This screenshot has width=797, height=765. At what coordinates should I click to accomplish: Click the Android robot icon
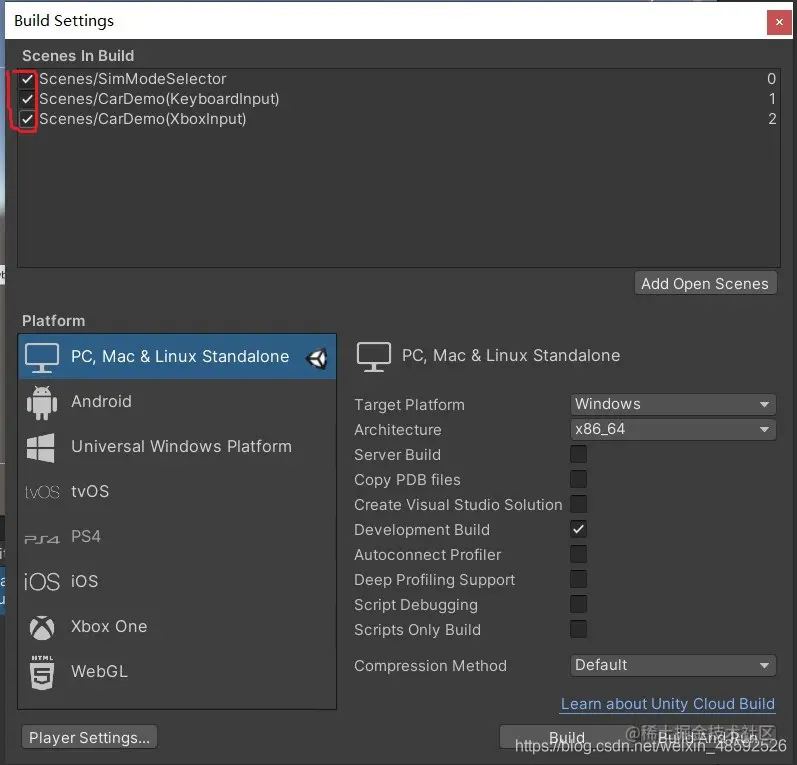coord(42,402)
